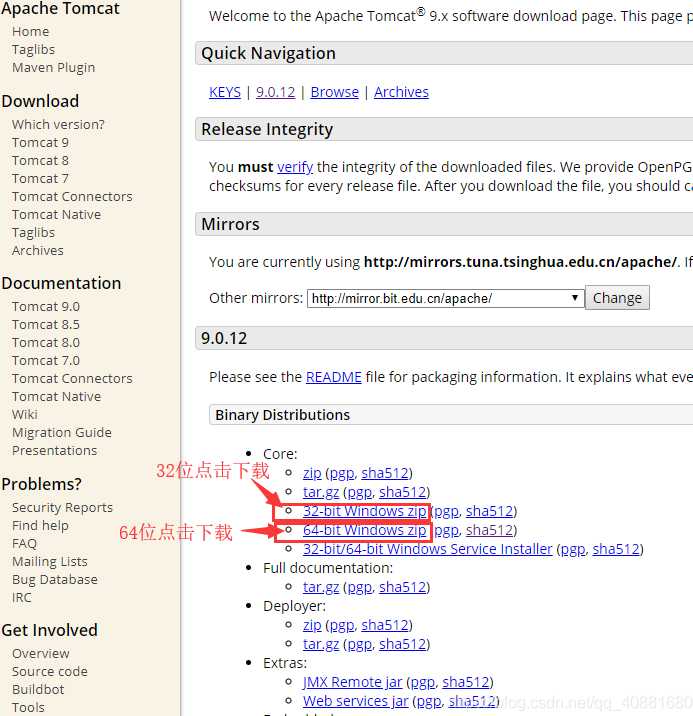Open Presentations sidebar link
Screen dimensions: 693x716
(x=54, y=451)
